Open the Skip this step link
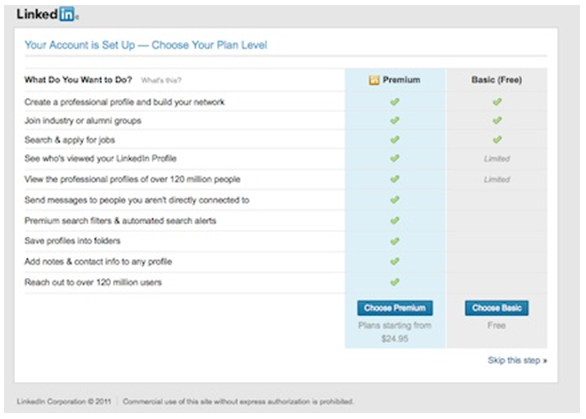Screen dimensions: 586x419 click(x=517, y=360)
